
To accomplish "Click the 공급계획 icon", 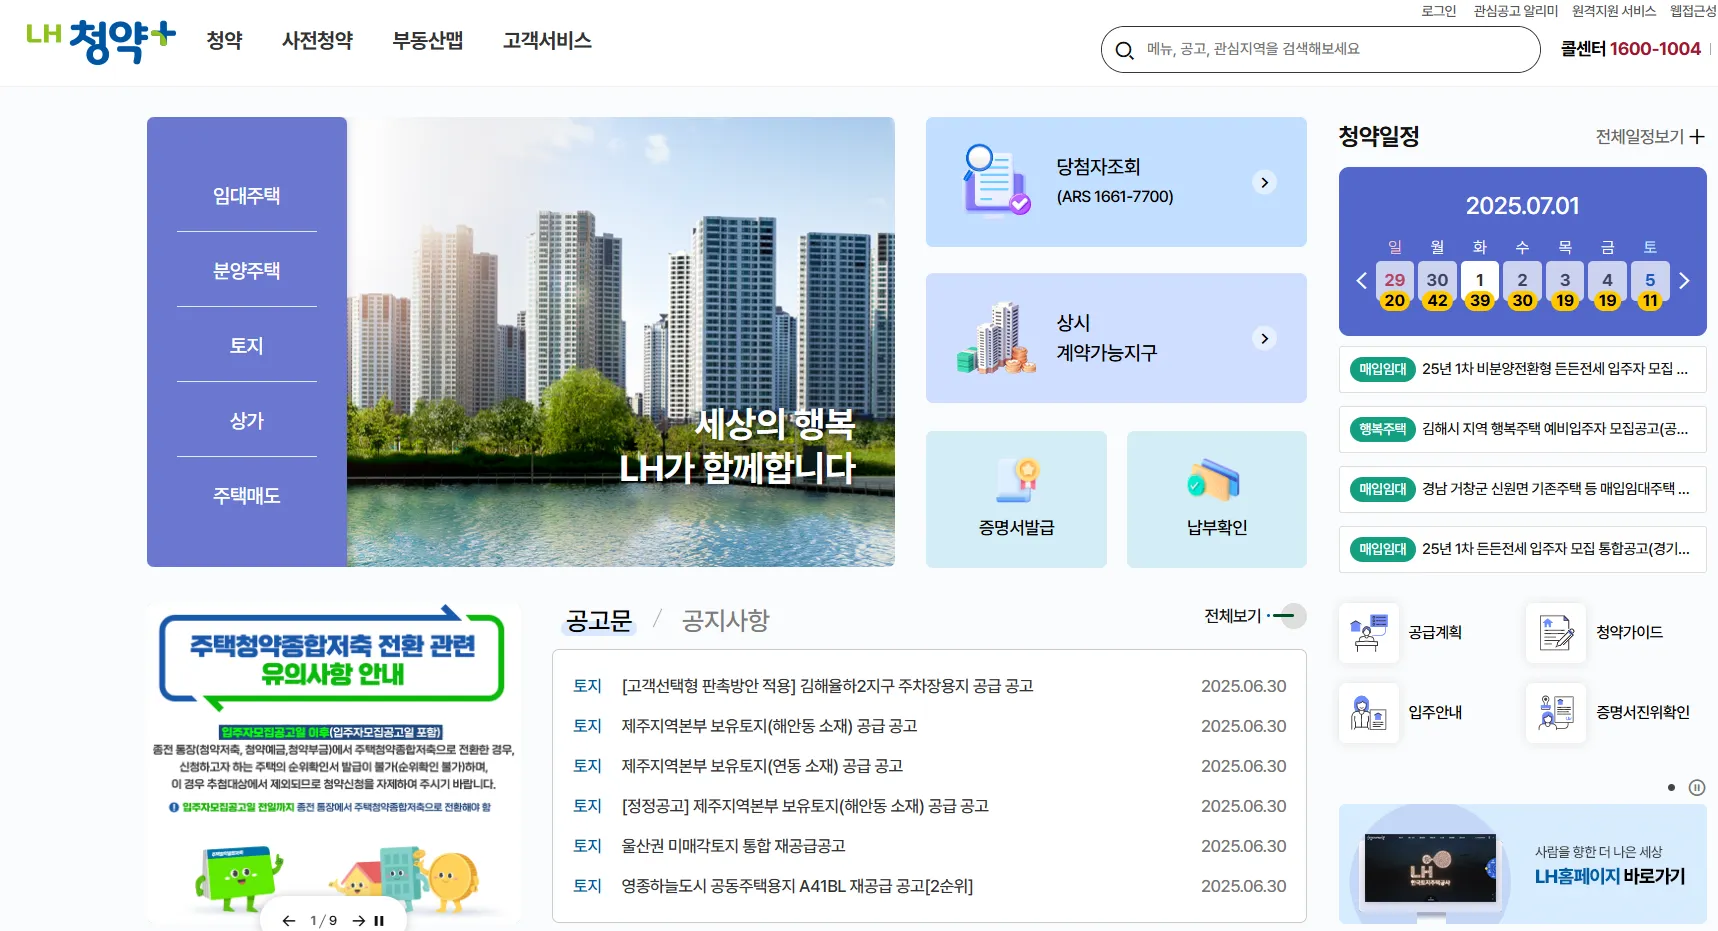I will tap(1369, 633).
